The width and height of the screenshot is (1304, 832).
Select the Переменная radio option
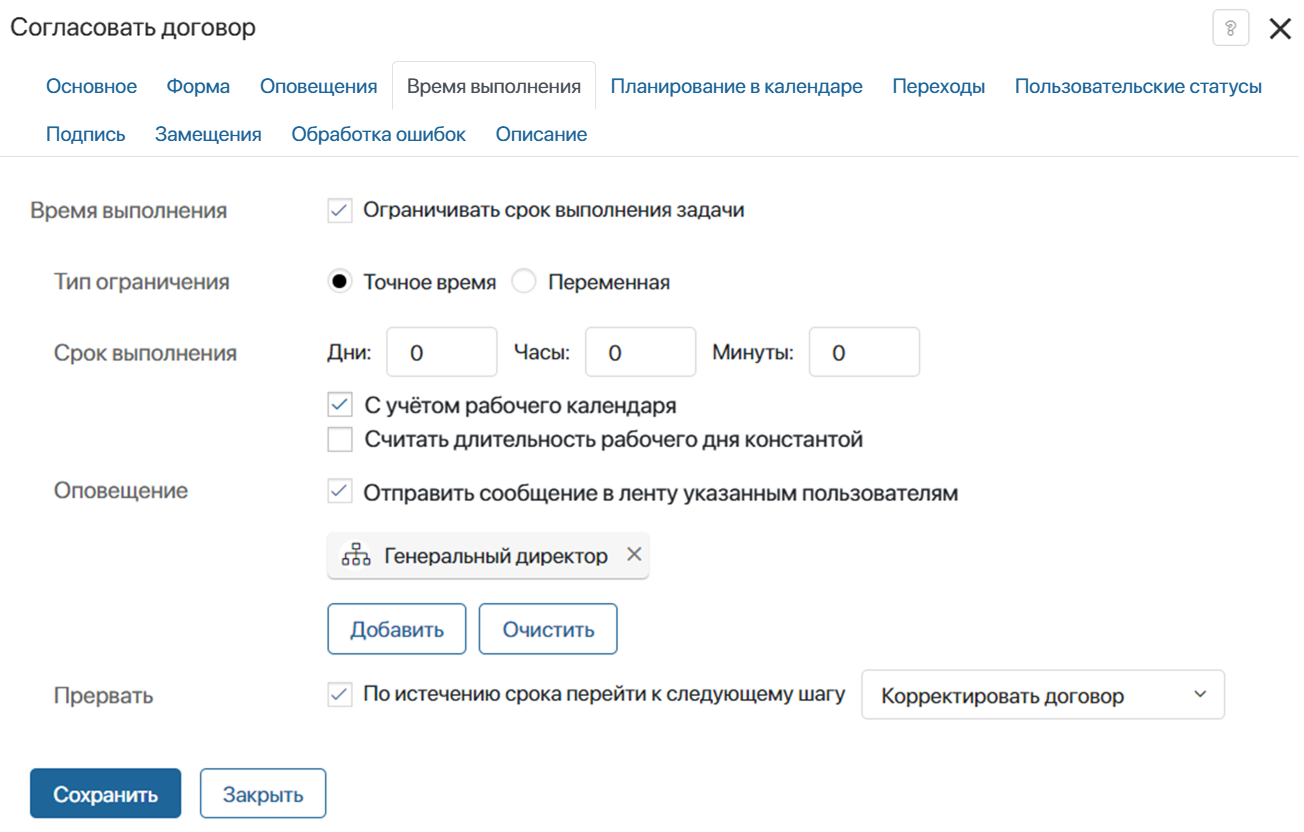pyautogui.click(x=524, y=282)
